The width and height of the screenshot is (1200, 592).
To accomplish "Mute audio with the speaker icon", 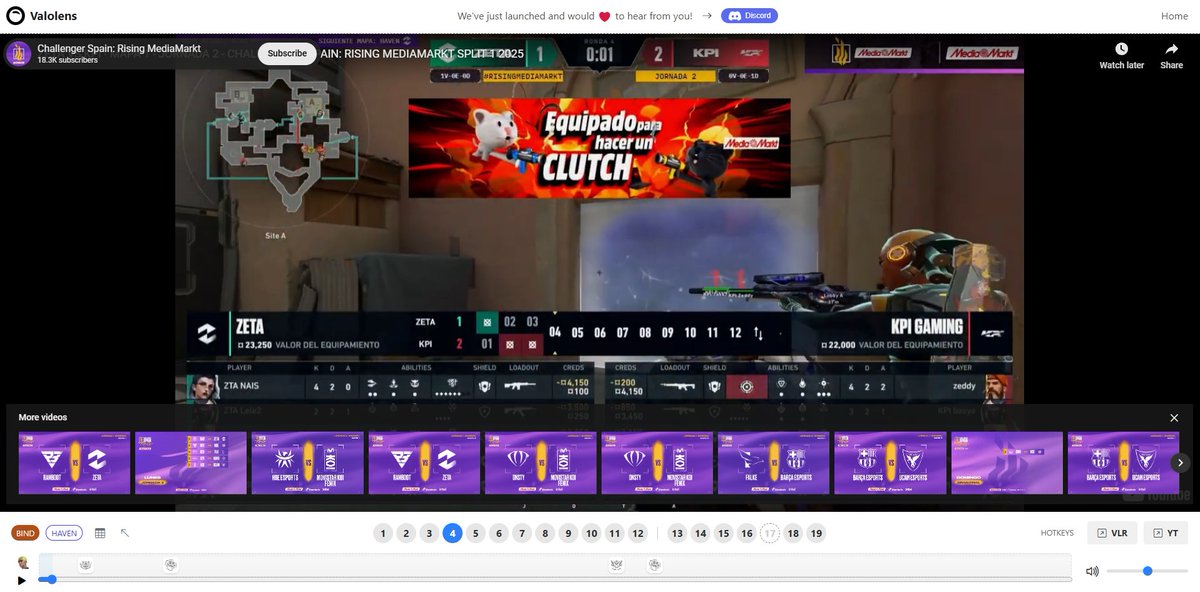I will [1092, 571].
